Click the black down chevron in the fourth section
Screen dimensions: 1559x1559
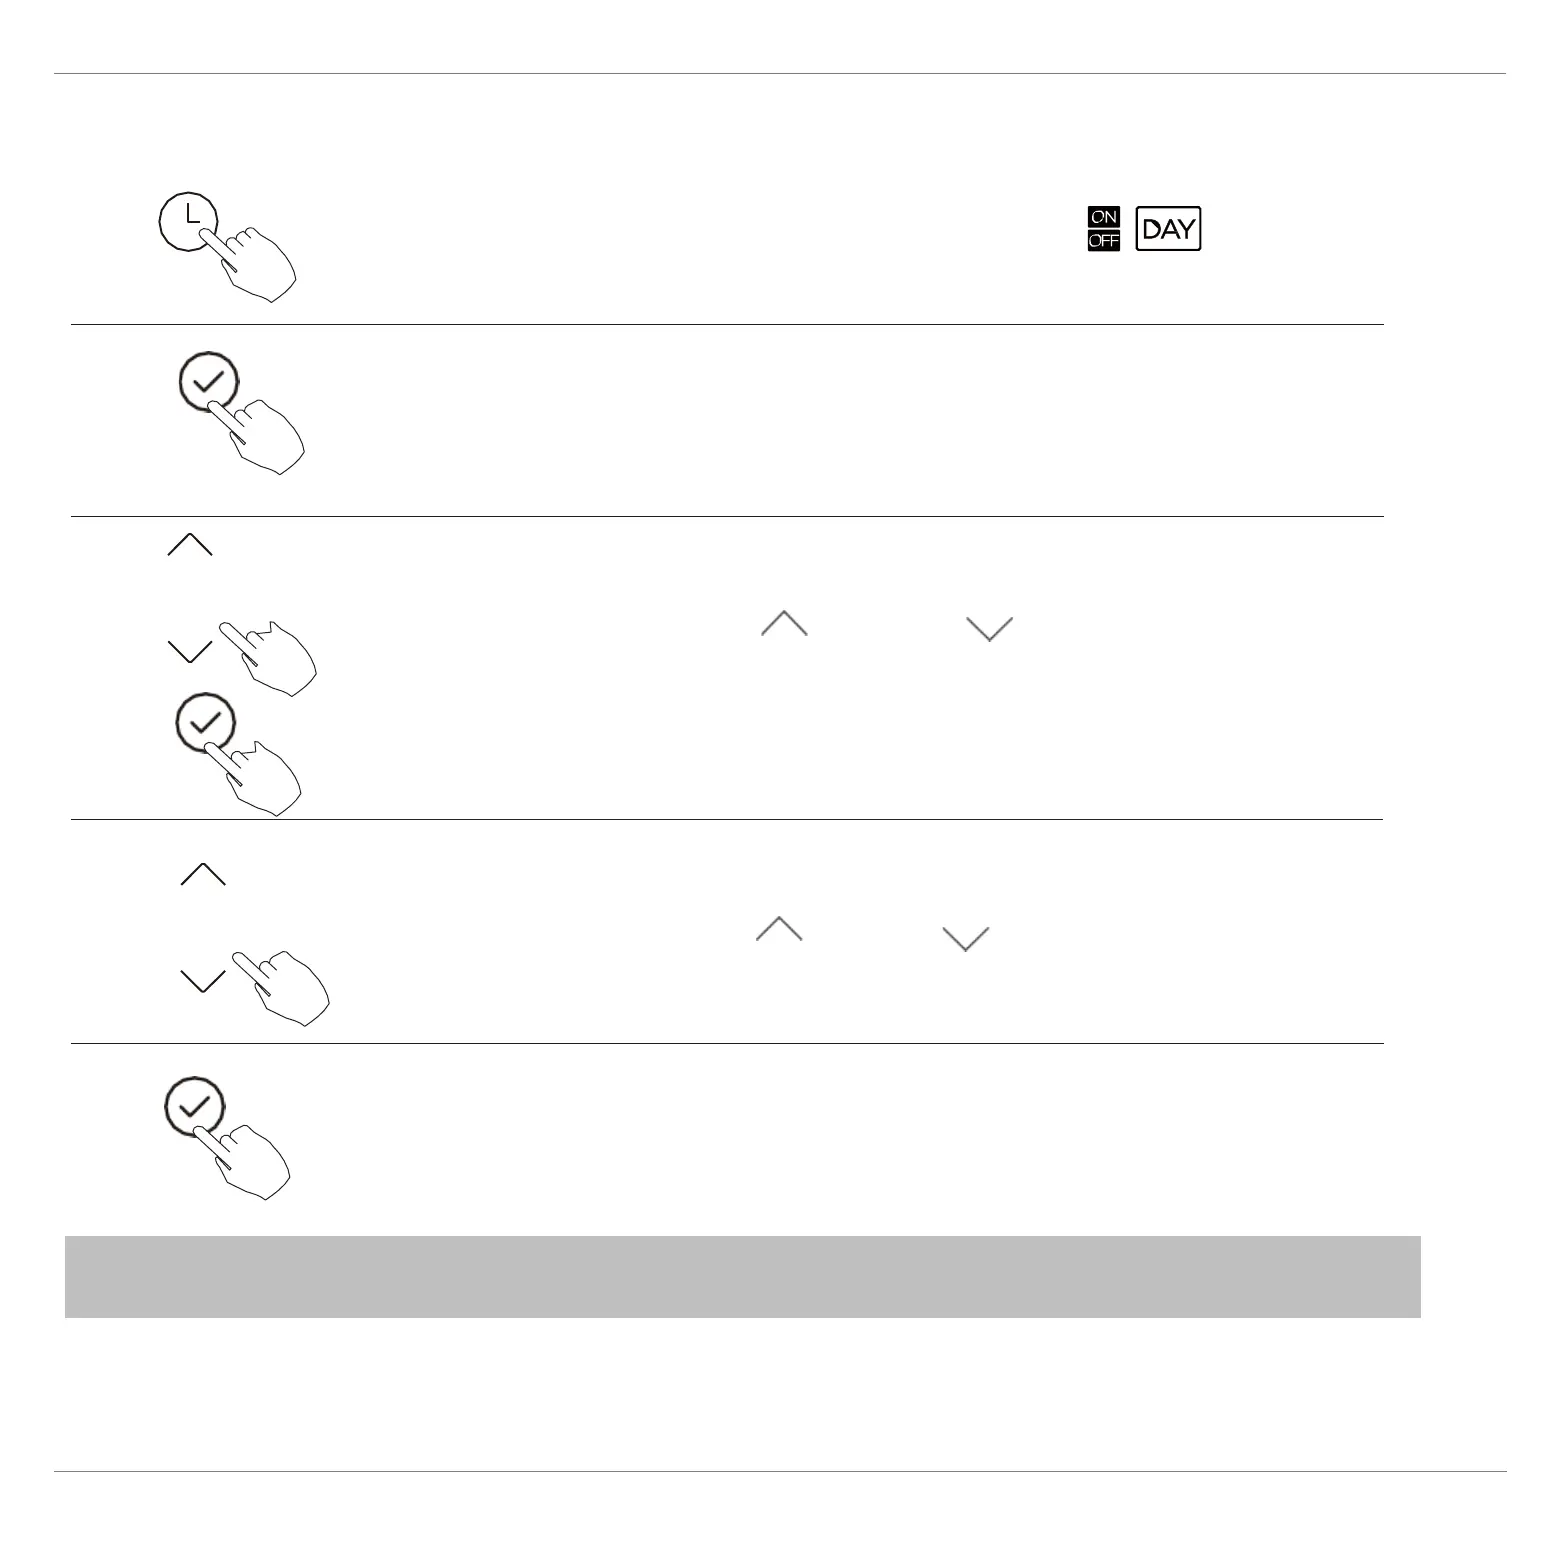click(203, 981)
